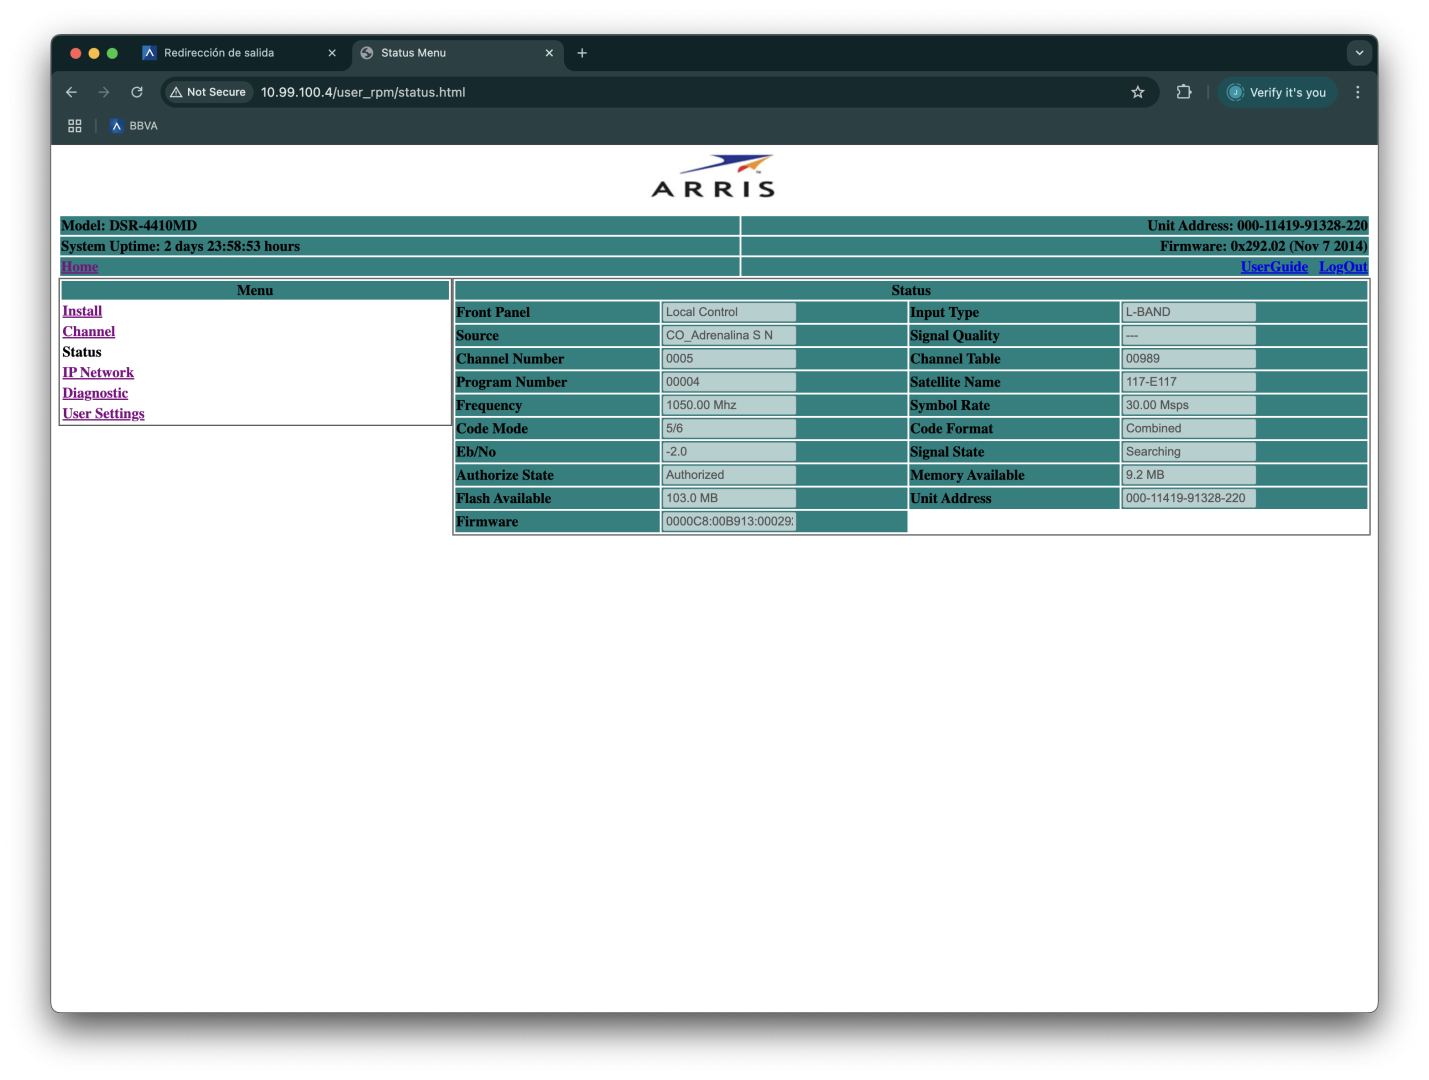Click the Input Type field L-BAND

1189,312
